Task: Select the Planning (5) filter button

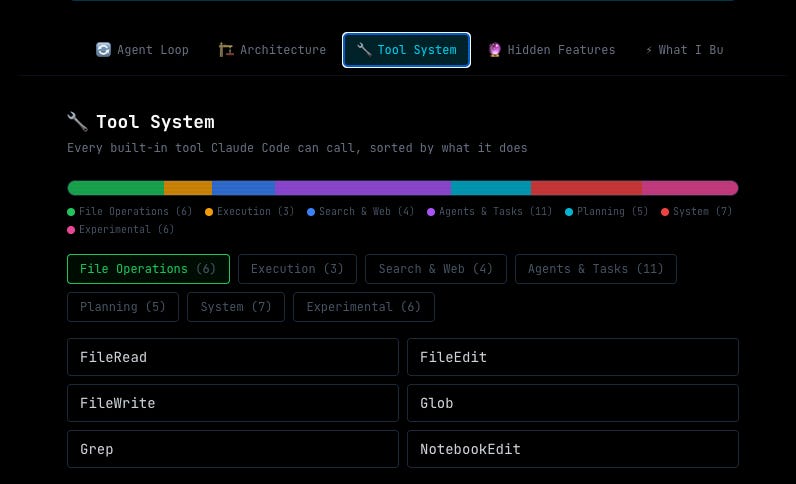Action: click(x=123, y=307)
